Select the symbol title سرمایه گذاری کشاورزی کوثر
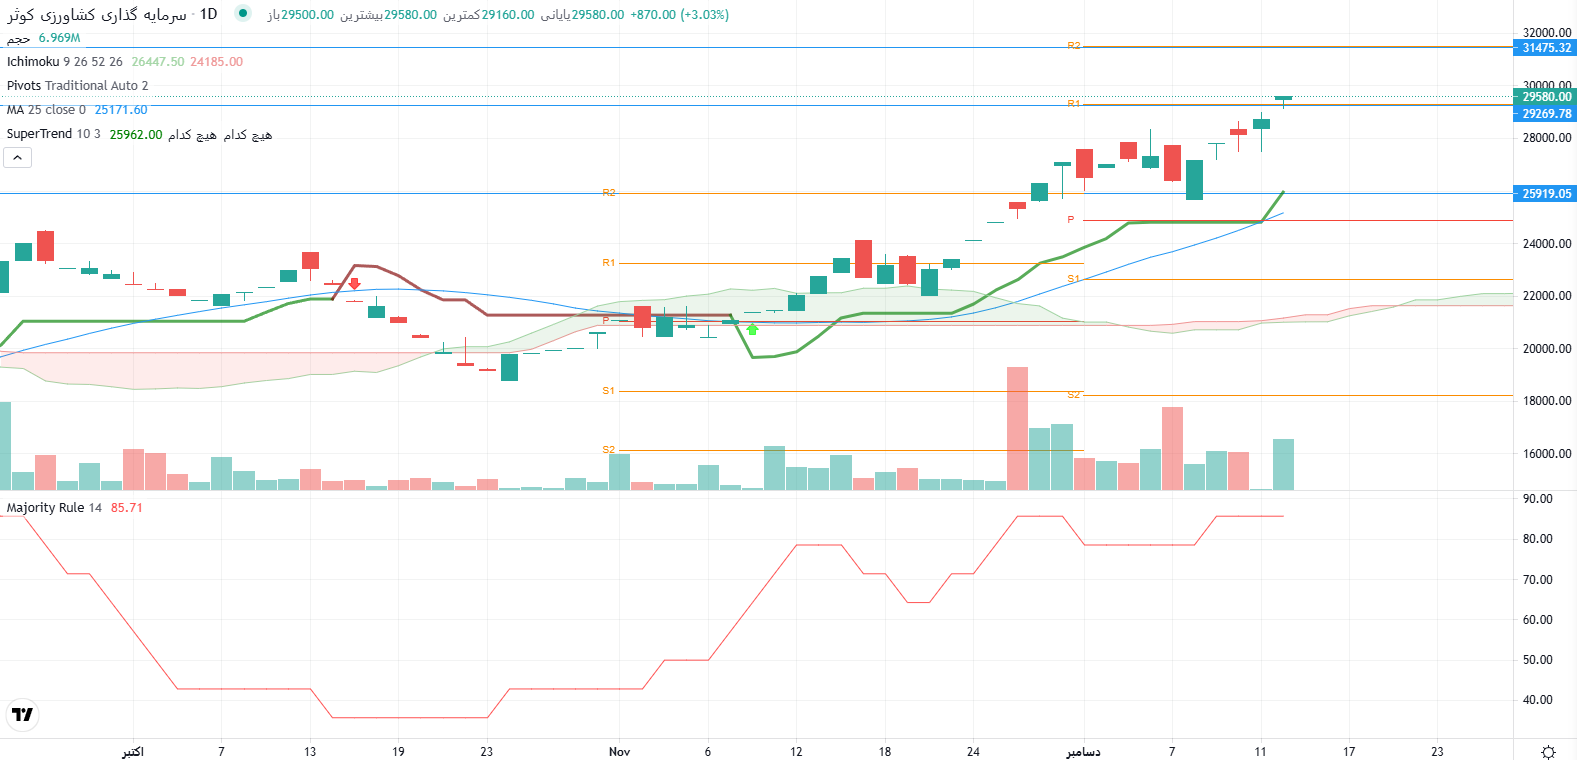Image resolution: width=1577 pixels, height=760 pixels. point(97,14)
